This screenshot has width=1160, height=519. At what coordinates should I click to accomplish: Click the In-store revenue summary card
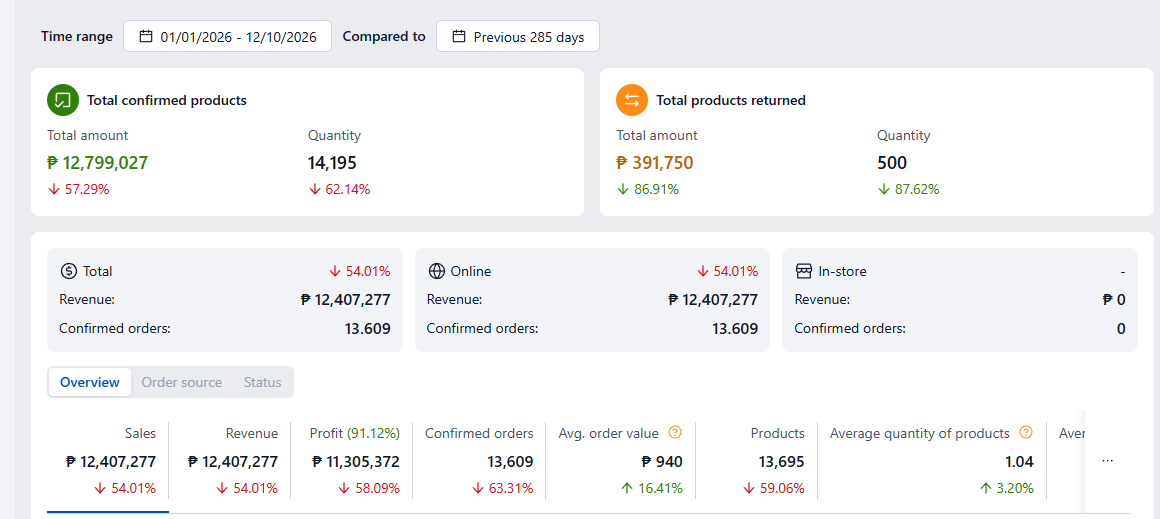960,299
